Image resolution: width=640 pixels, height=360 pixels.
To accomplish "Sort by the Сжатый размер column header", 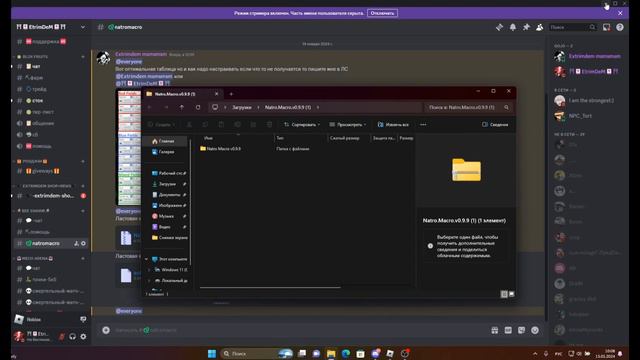I will pos(348,138).
